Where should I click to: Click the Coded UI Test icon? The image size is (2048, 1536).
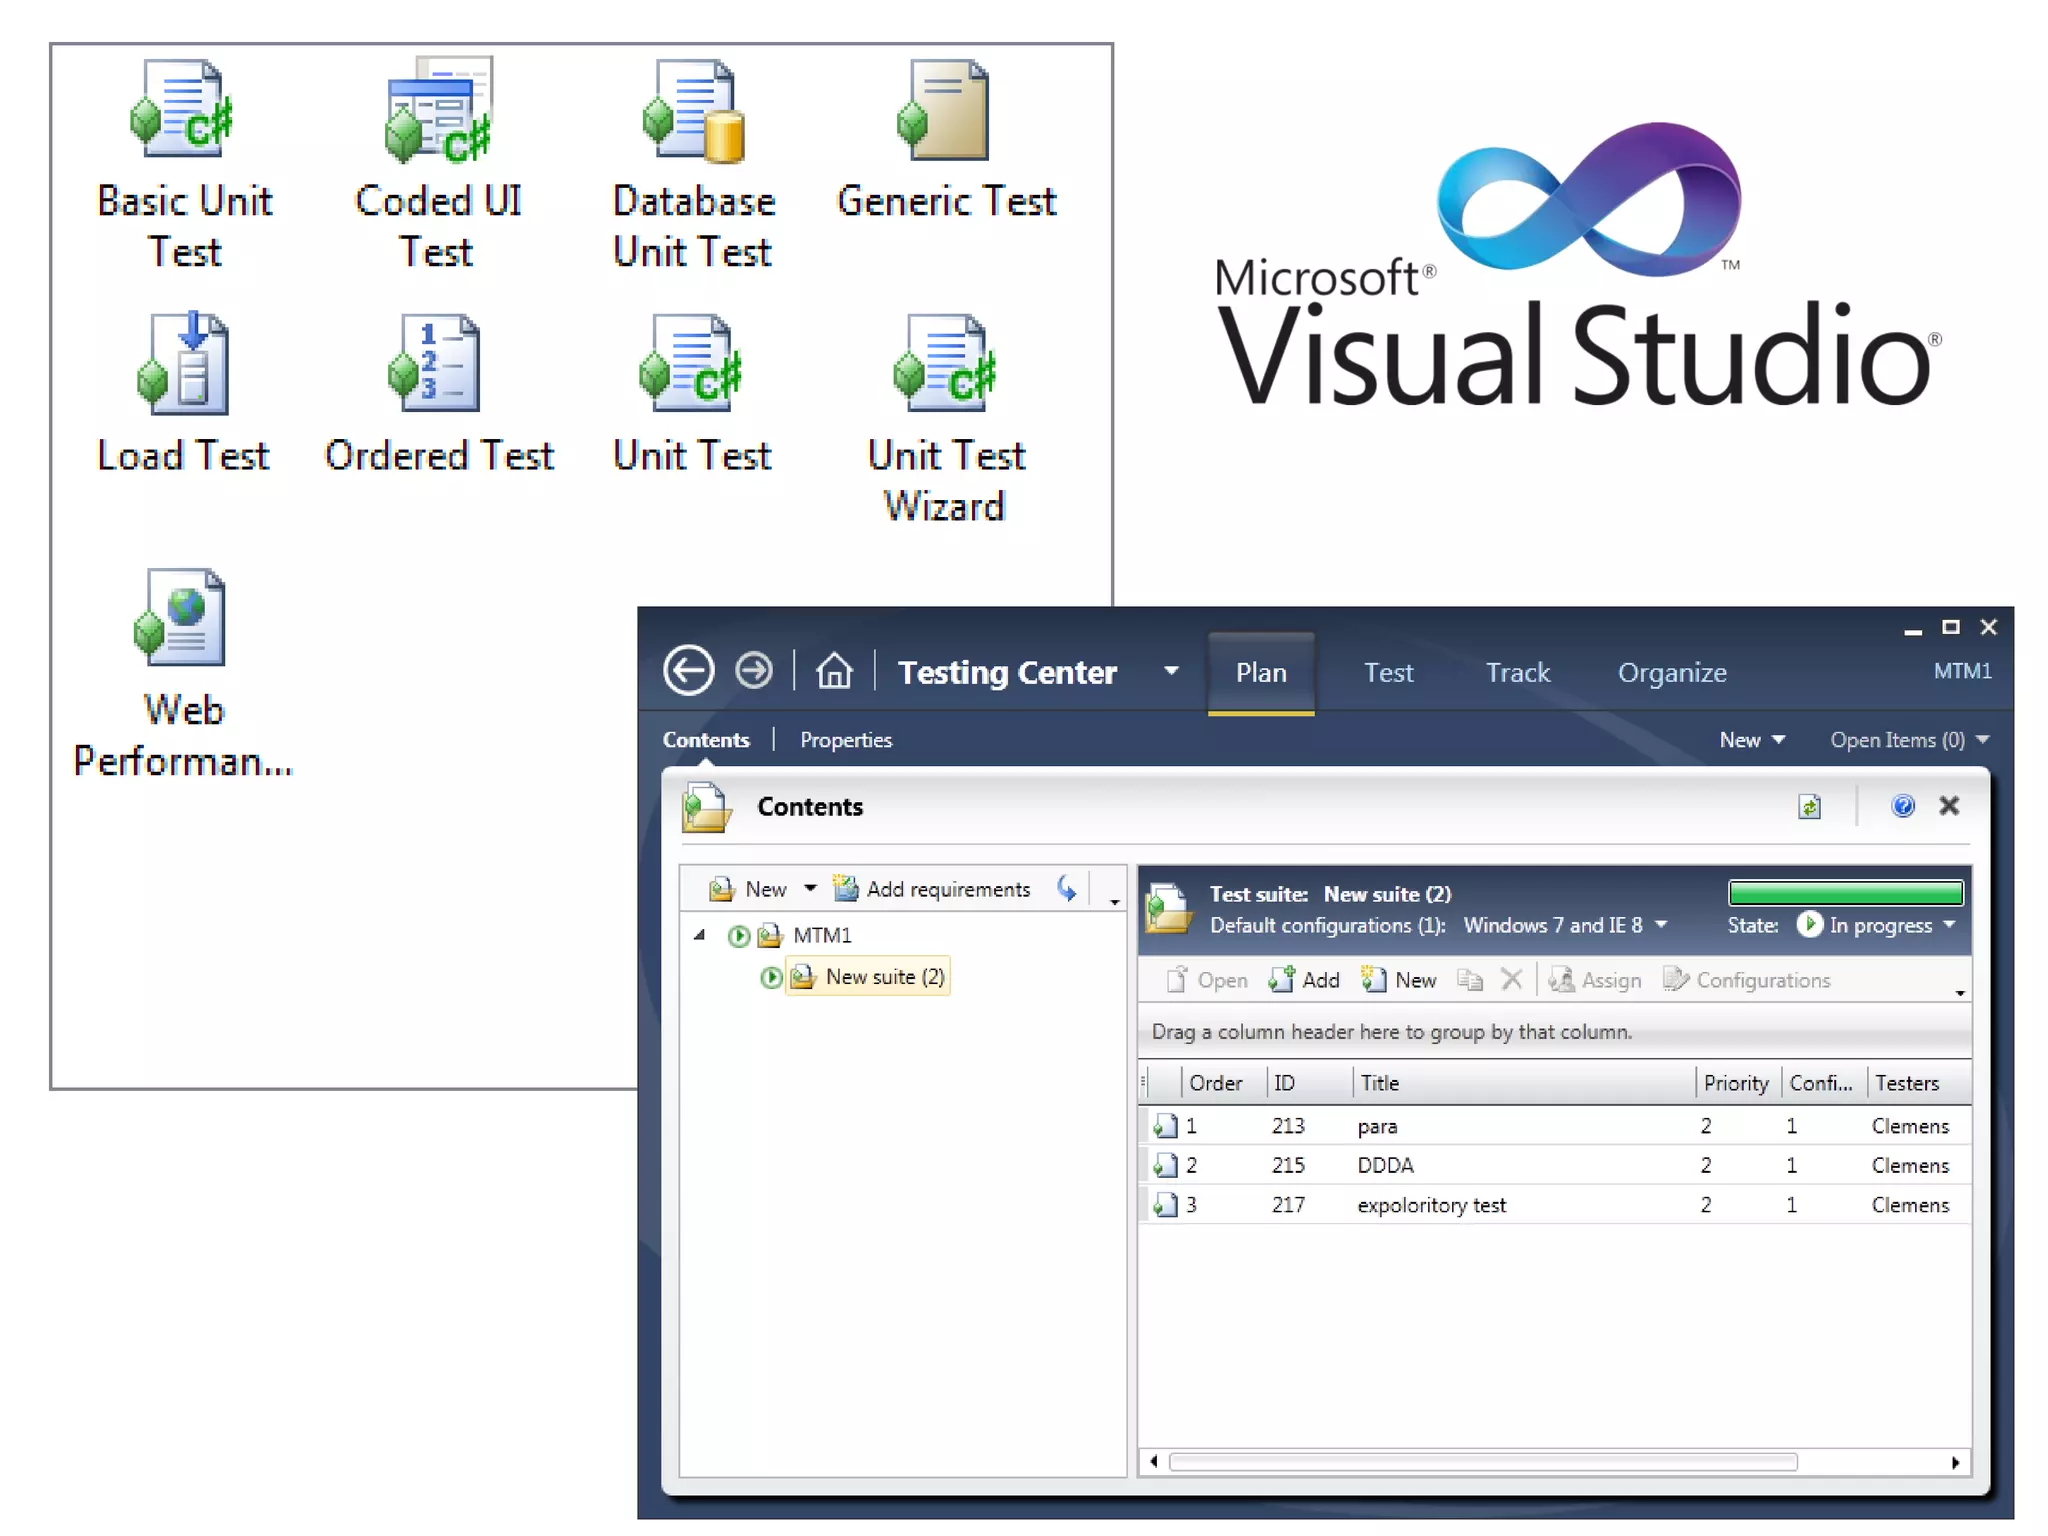click(438, 110)
